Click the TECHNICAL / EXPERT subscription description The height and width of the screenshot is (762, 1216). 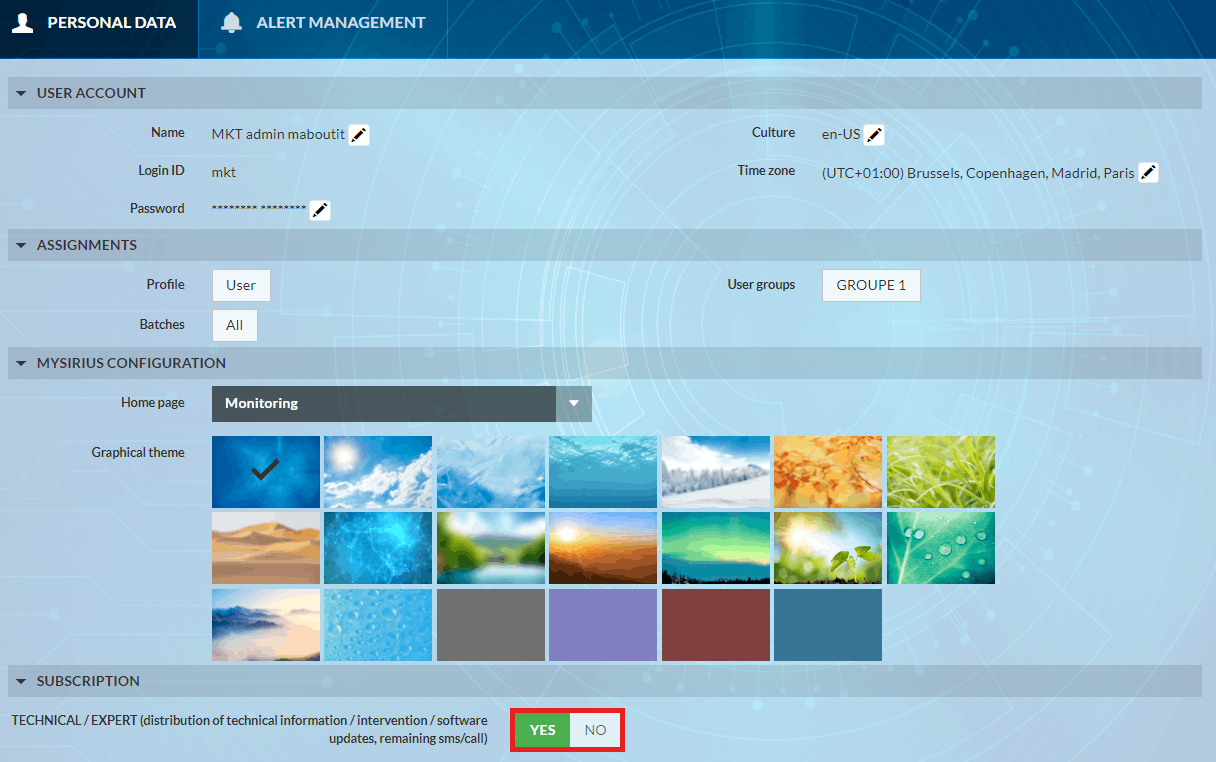[x=249, y=729]
